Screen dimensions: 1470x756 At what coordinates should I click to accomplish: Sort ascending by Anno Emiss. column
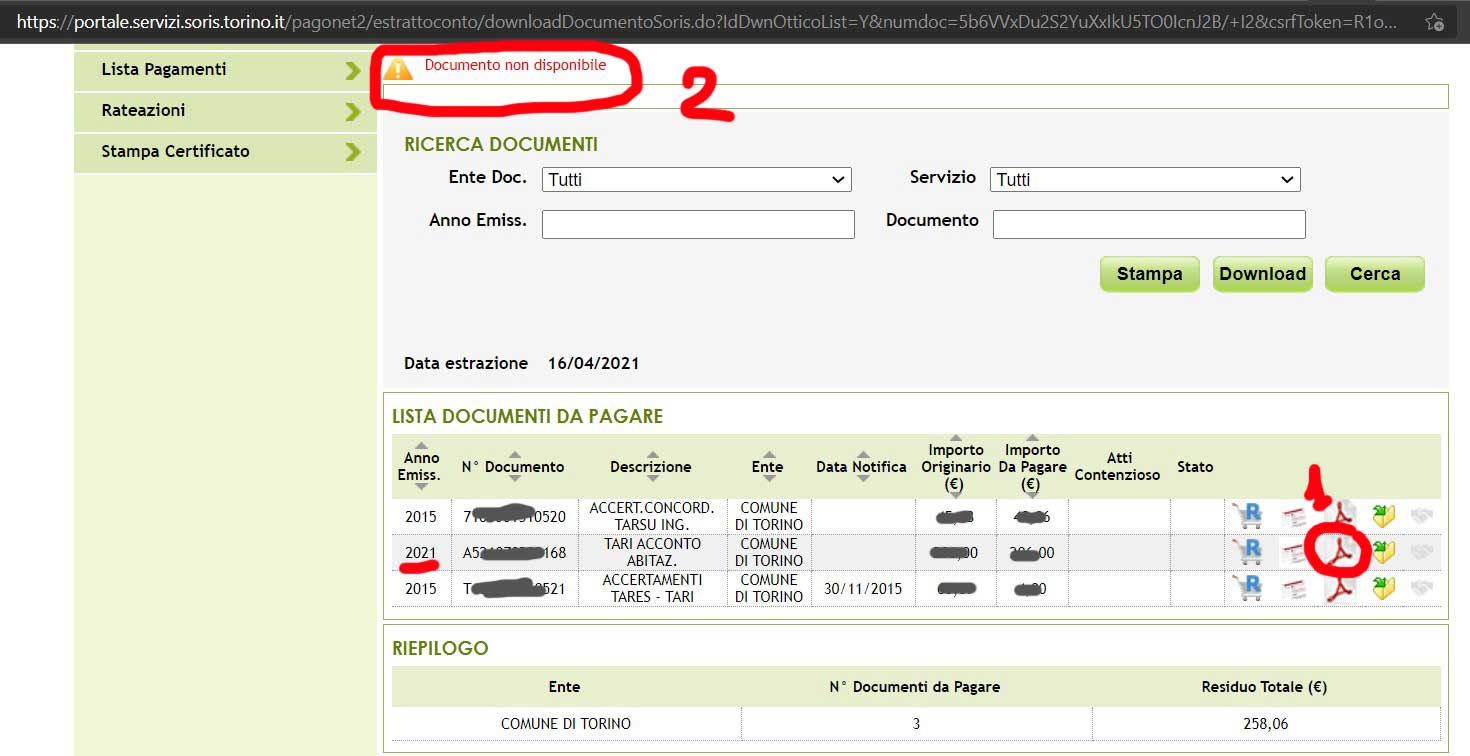pyautogui.click(x=421, y=446)
